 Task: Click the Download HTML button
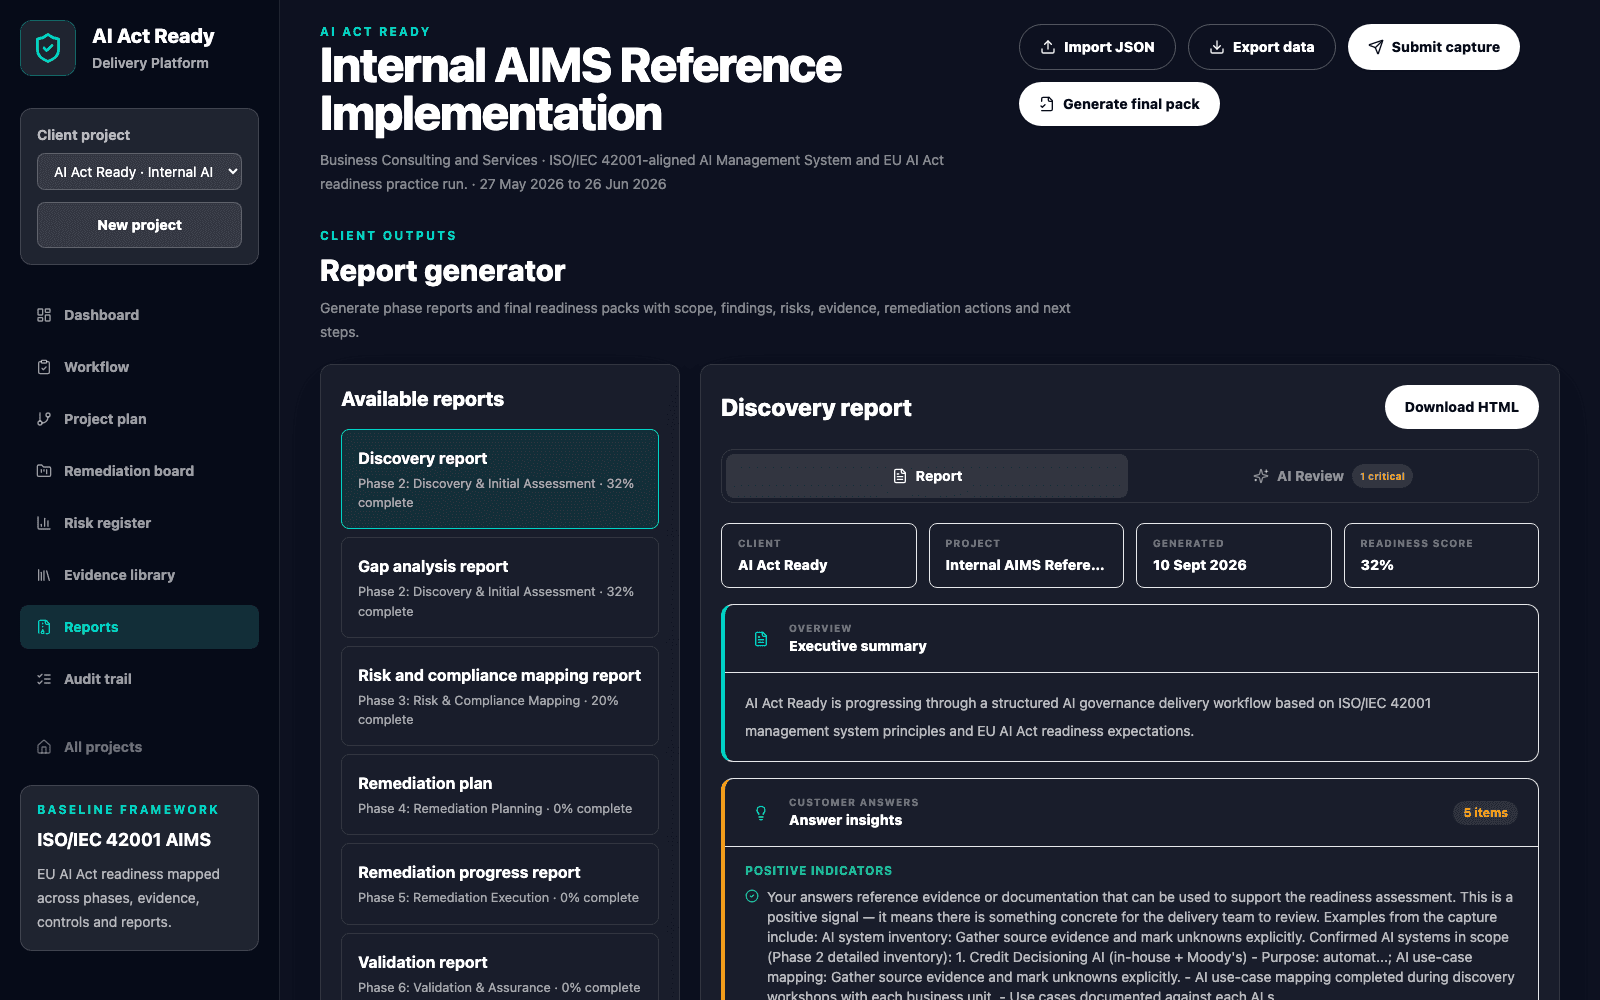coord(1461,407)
